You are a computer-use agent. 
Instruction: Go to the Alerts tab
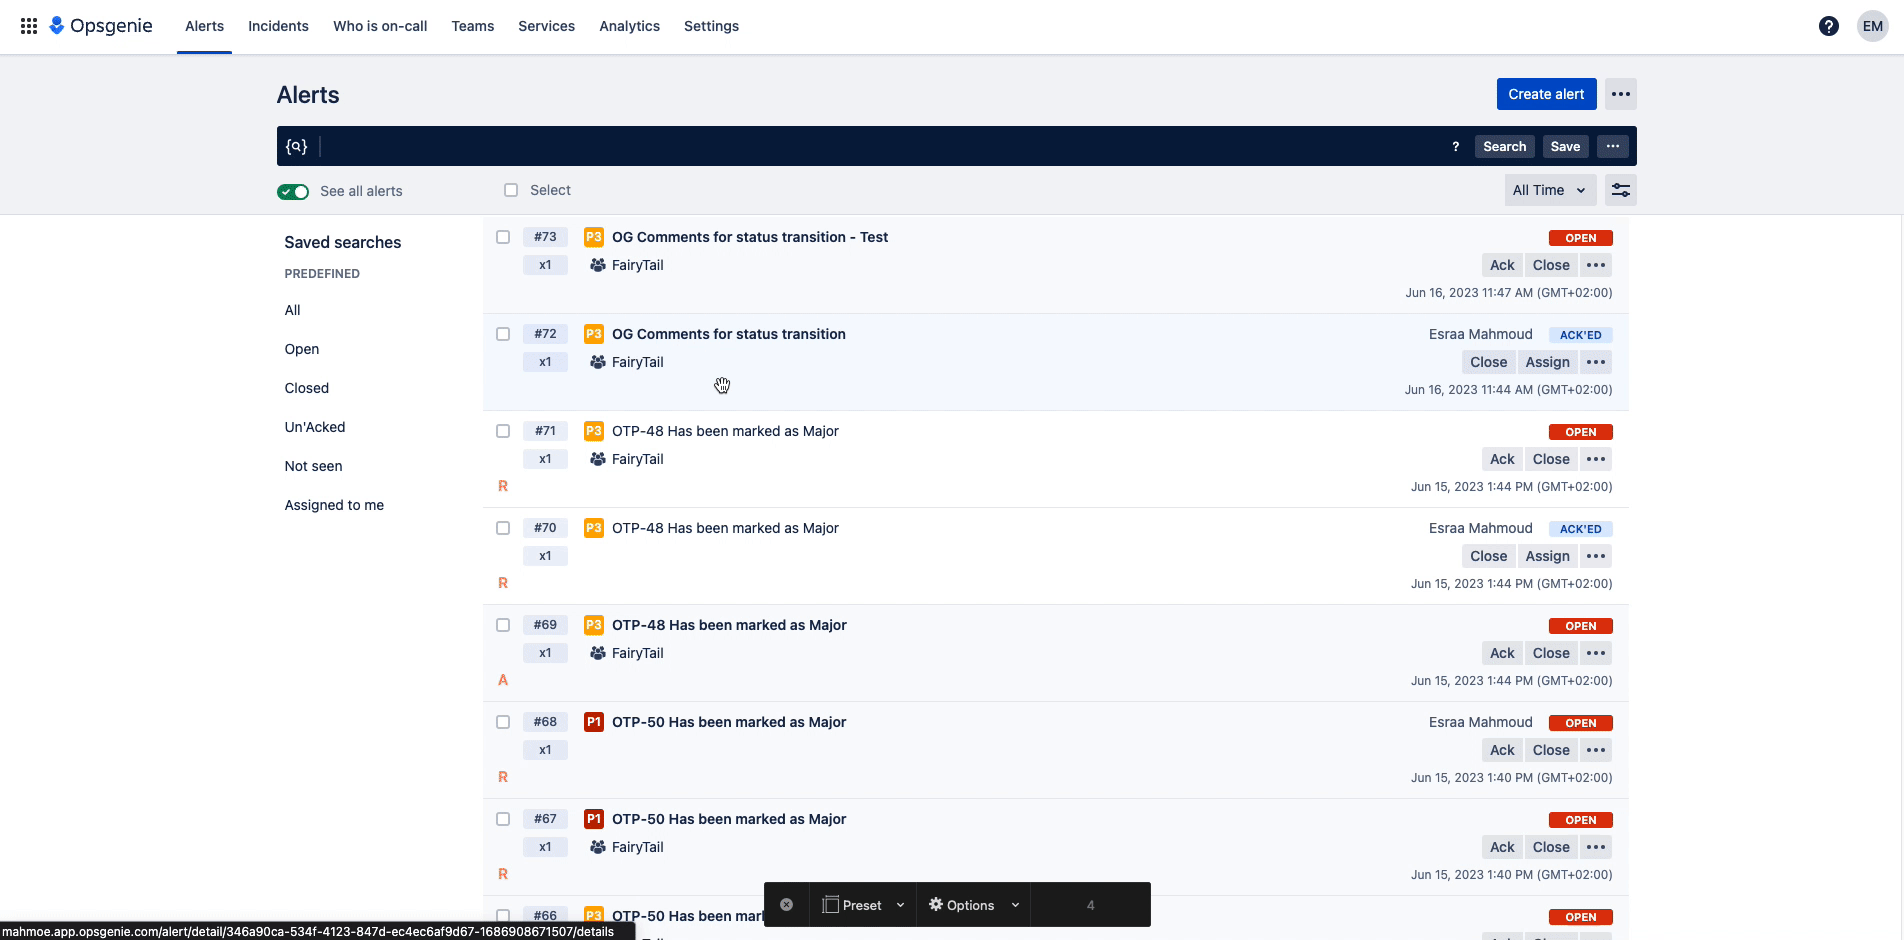(x=204, y=26)
